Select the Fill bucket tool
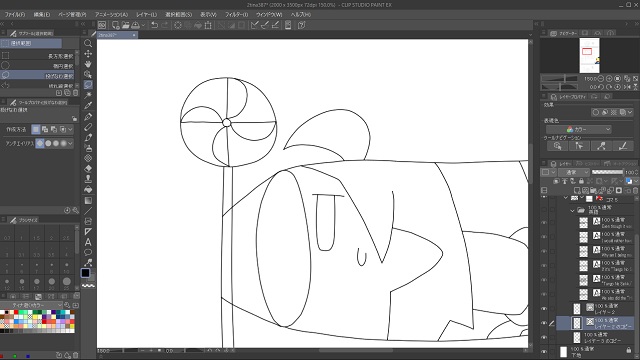 click(x=88, y=190)
